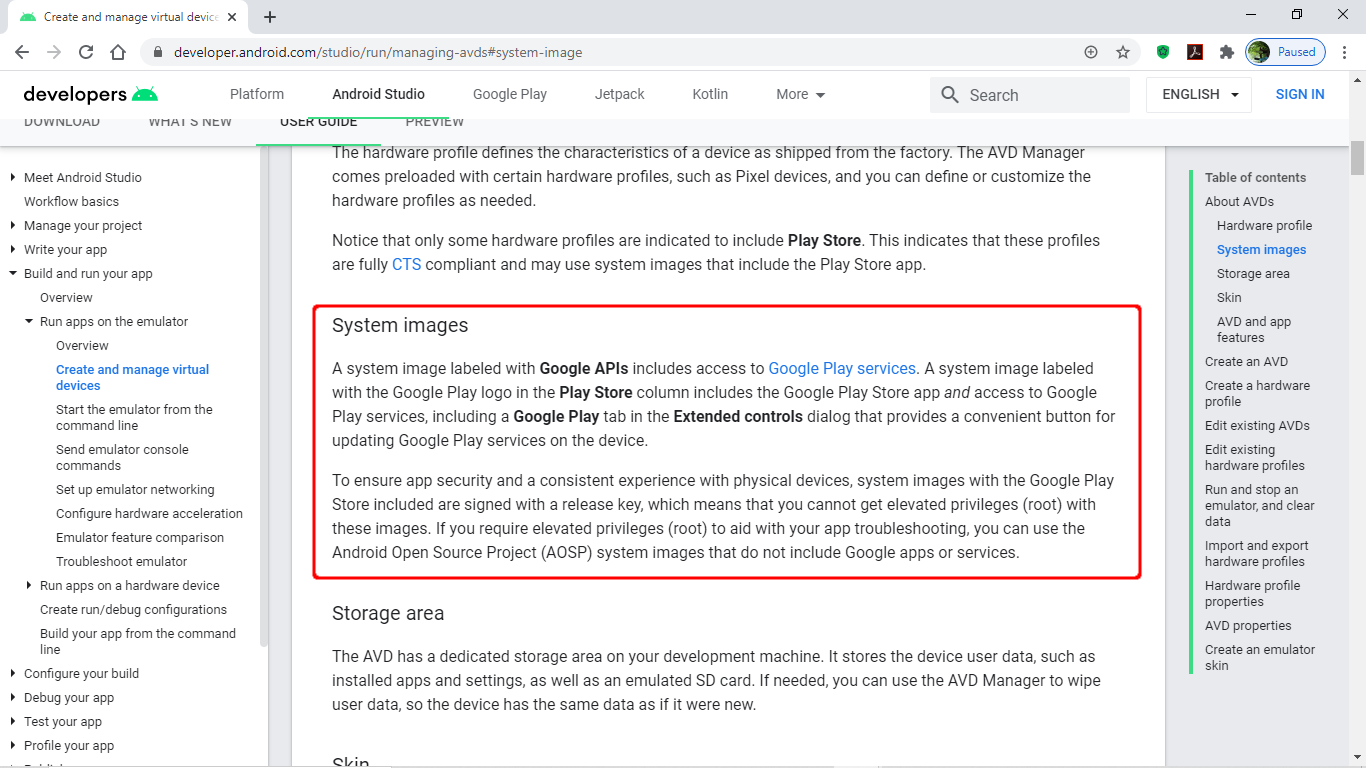Viewport: 1366px width, 768px height.
Task: Click the back navigation arrow
Action: 22,51
